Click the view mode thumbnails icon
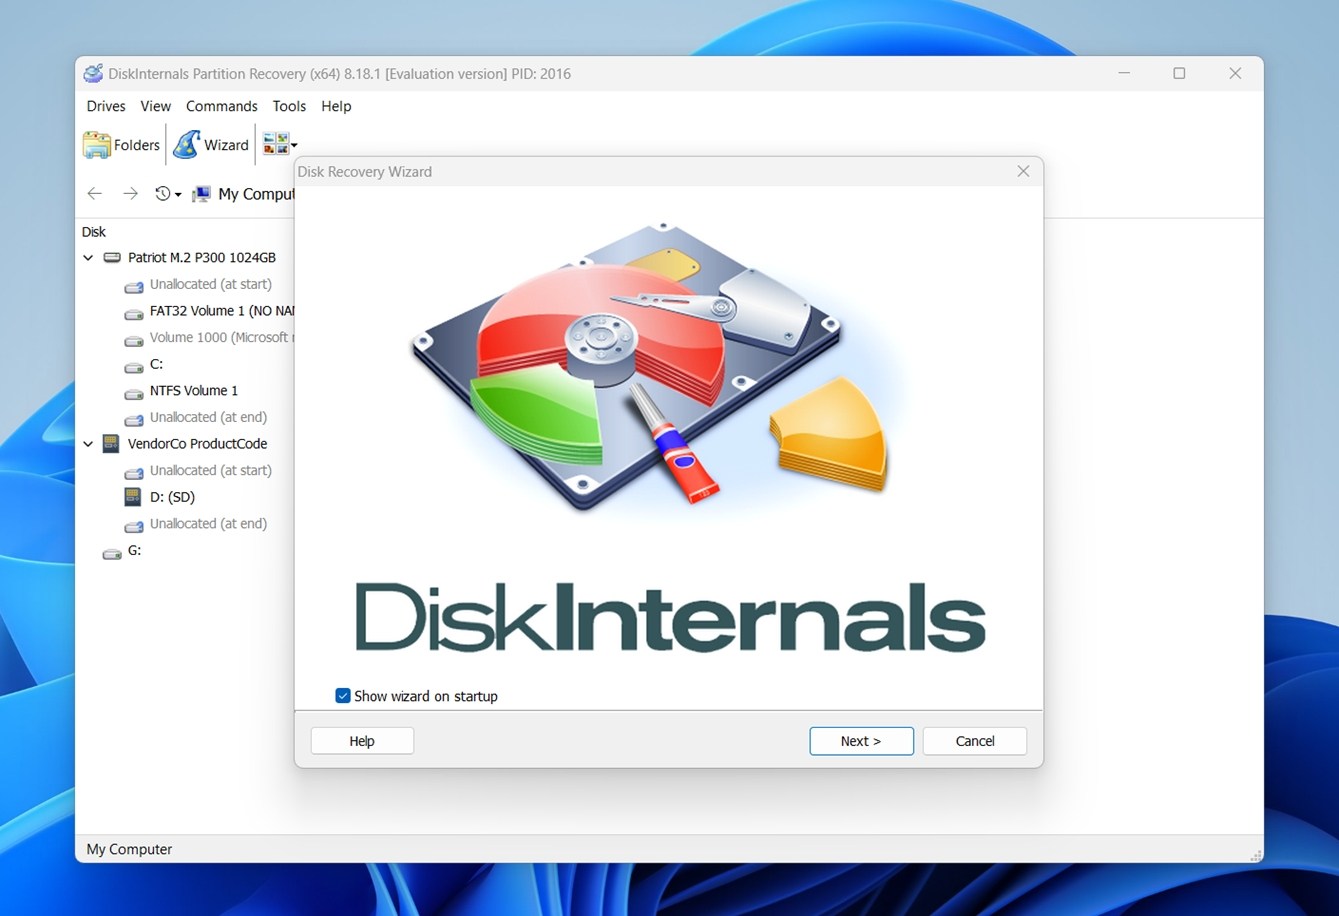This screenshot has width=1339, height=916. point(275,145)
